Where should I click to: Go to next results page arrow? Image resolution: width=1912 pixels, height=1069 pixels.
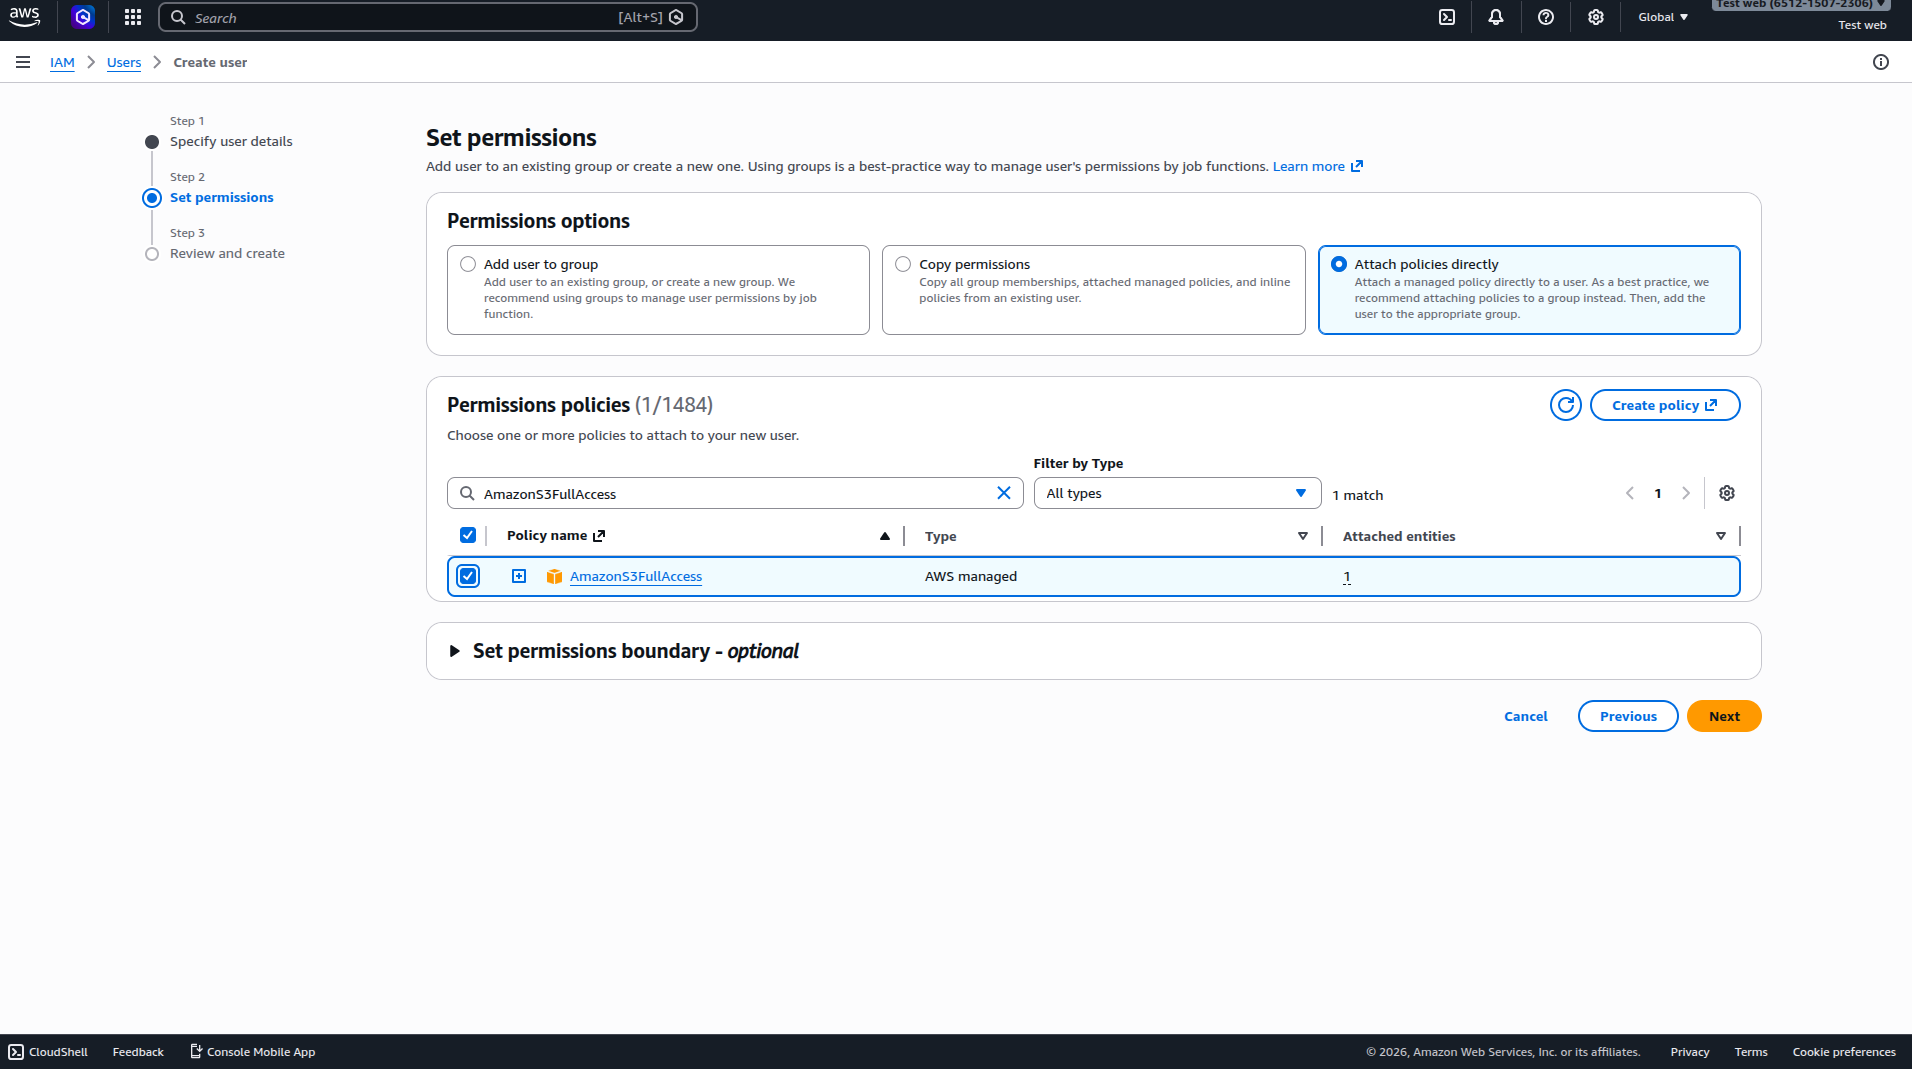(1686, 493)
